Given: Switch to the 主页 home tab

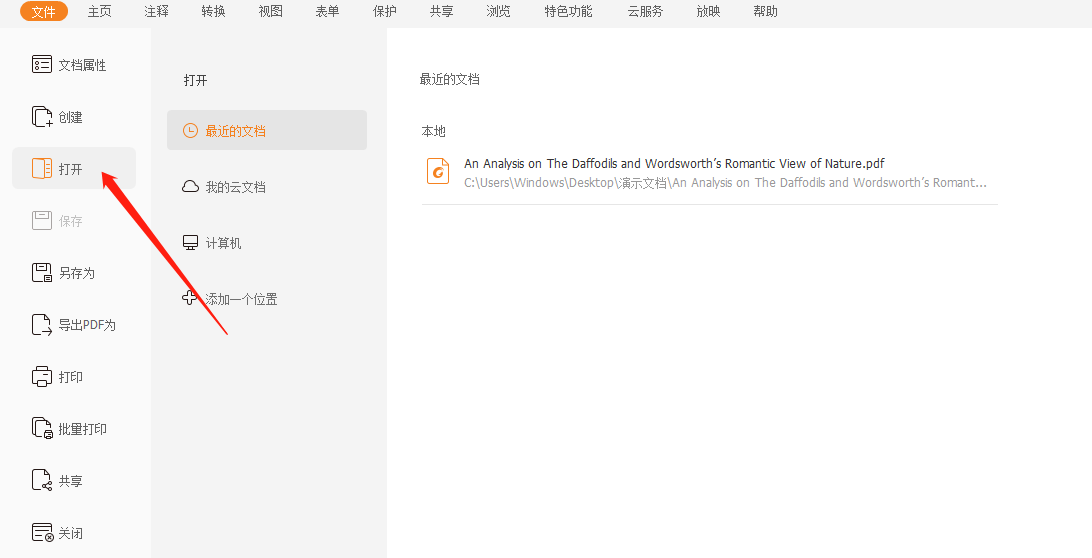Looking at the screenshot, I should [x=100, y=12].
